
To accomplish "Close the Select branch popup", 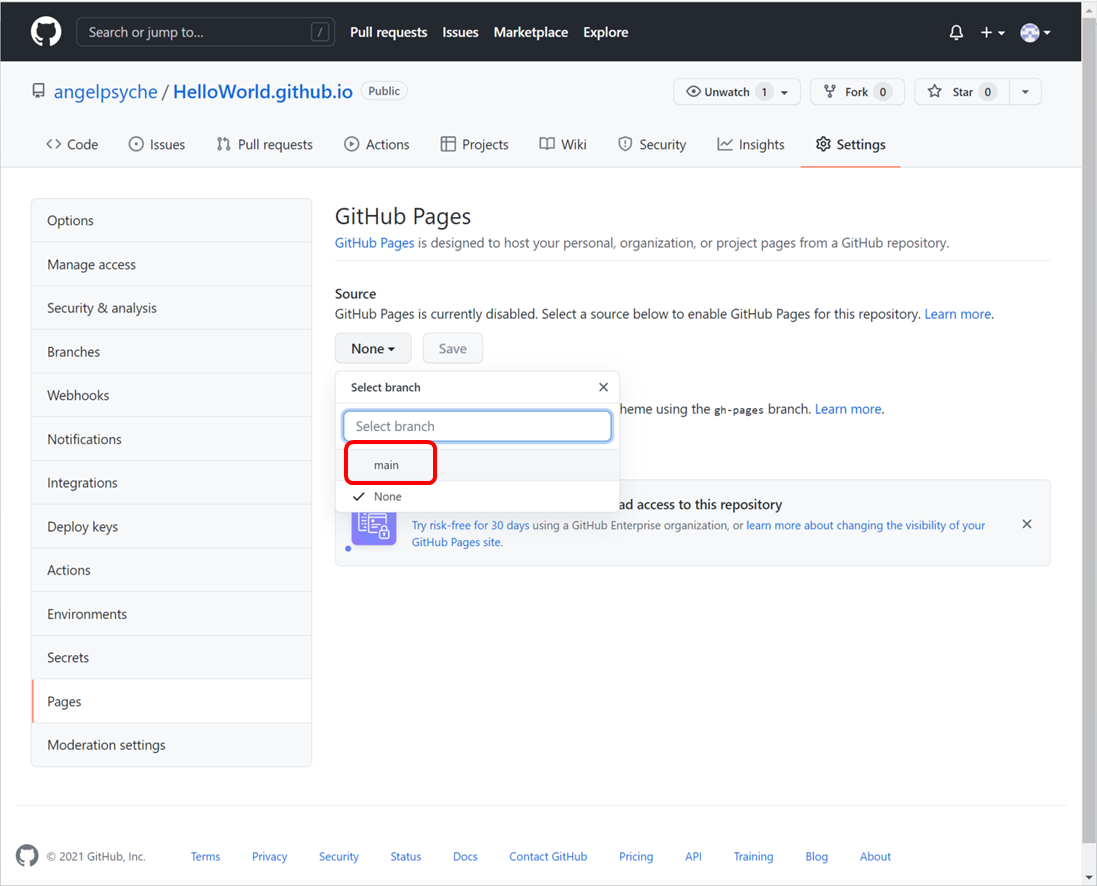I will 603,387.
